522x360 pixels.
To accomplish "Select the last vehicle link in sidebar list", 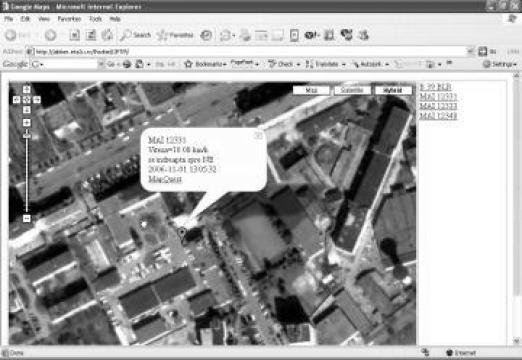I will pyautogui.click(x=438, y=116).
